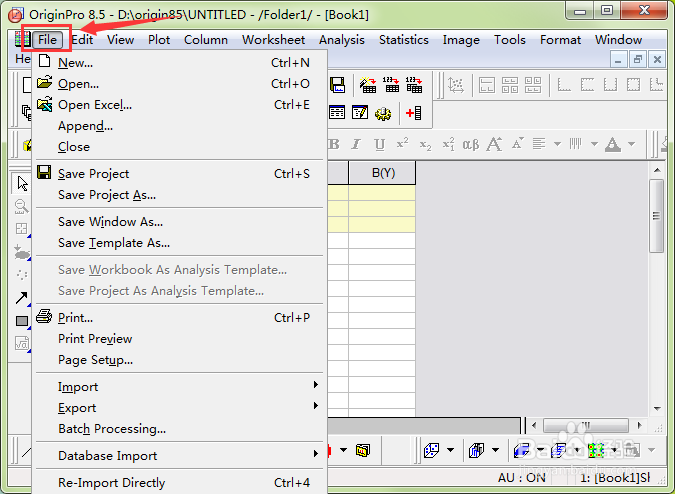
Task: Select the Zoom In magnifier tool
Action: (21, 206)
